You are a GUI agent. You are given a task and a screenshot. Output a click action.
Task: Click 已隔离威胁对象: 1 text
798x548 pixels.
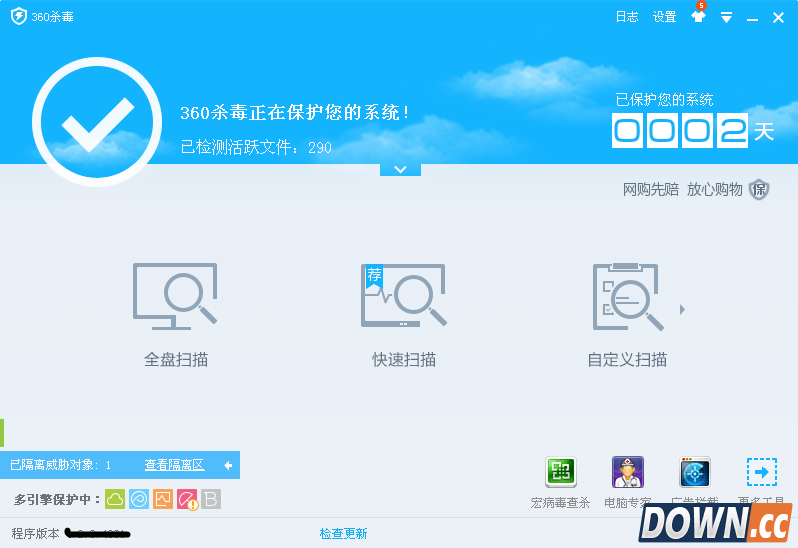[61, 465]
